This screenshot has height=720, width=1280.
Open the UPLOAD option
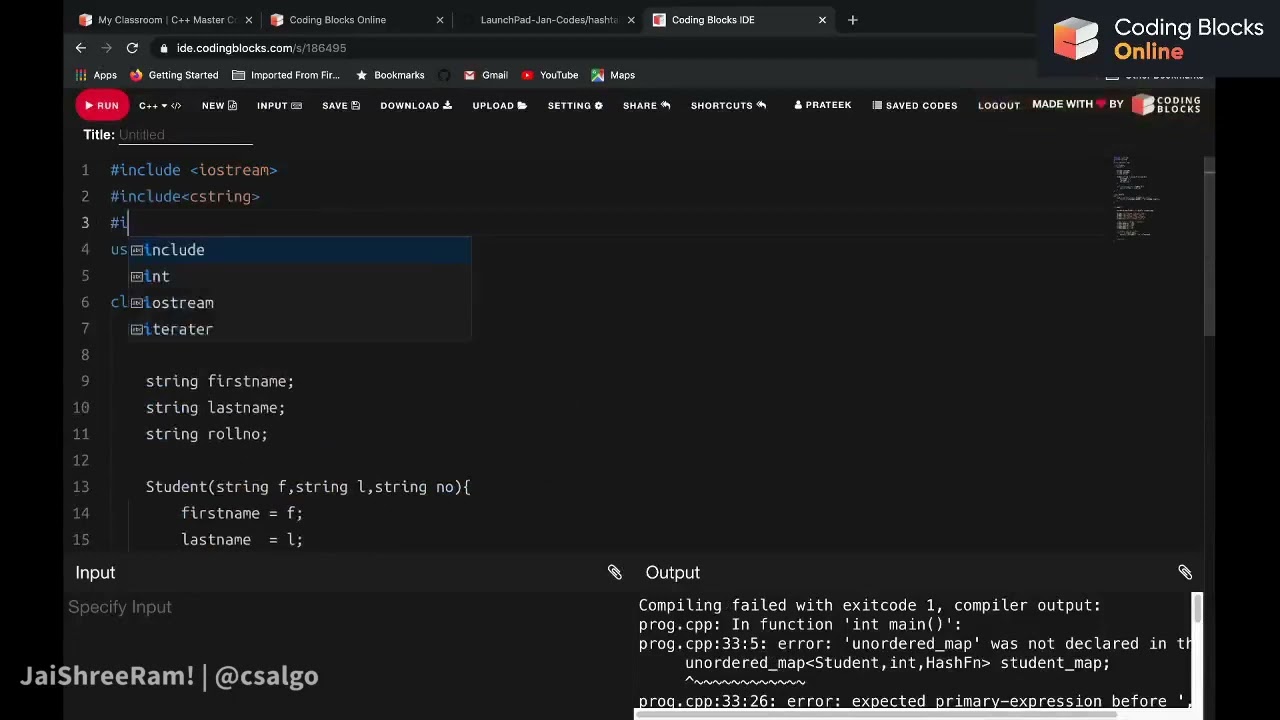click(499, 105)
